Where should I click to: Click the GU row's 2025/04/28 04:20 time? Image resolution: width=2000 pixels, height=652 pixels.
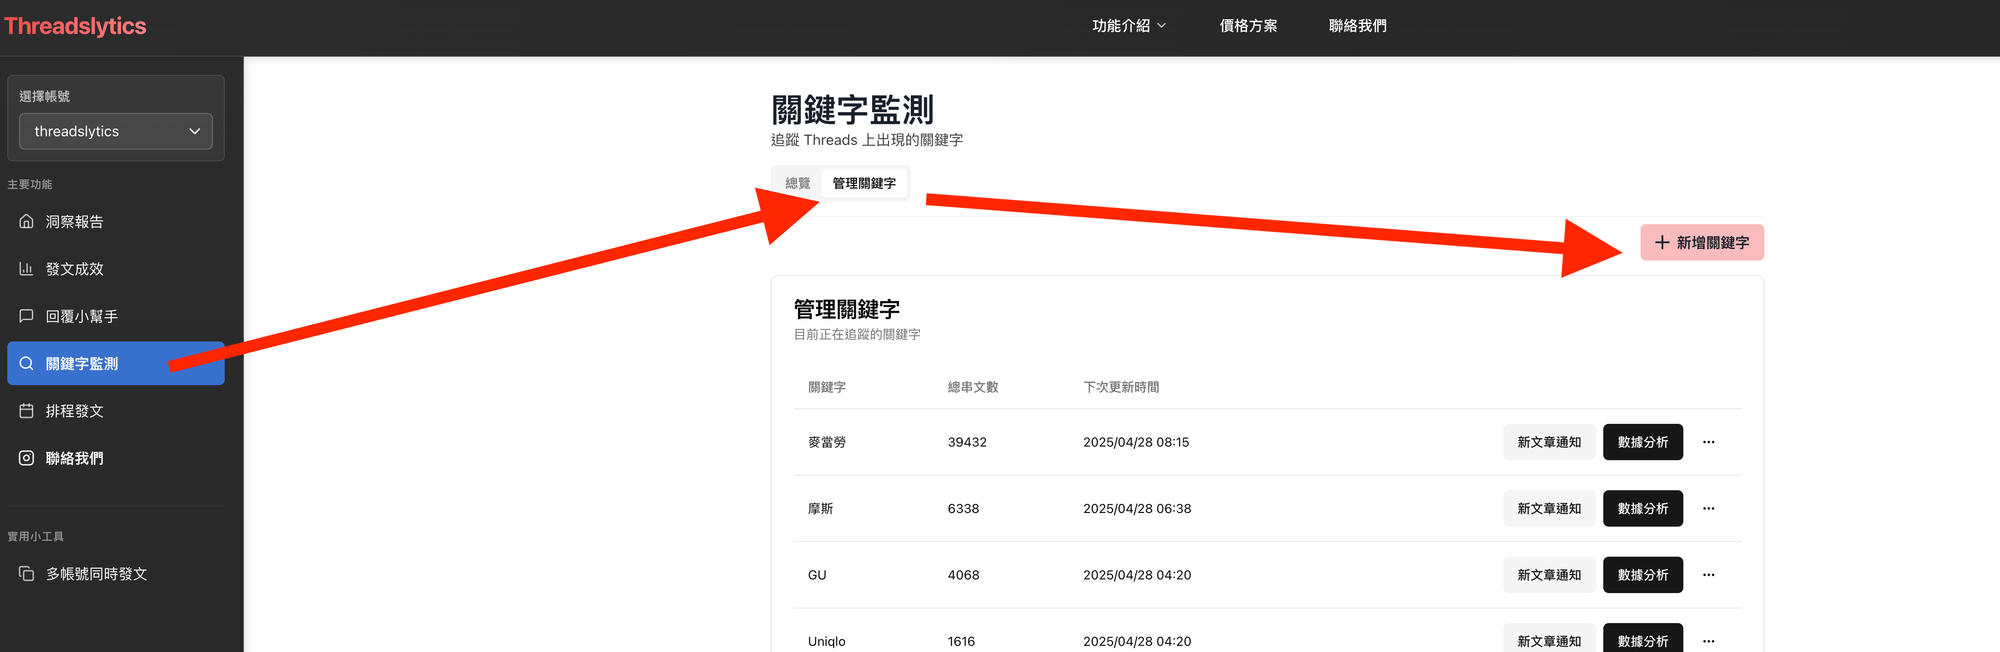coord(1137,575)
